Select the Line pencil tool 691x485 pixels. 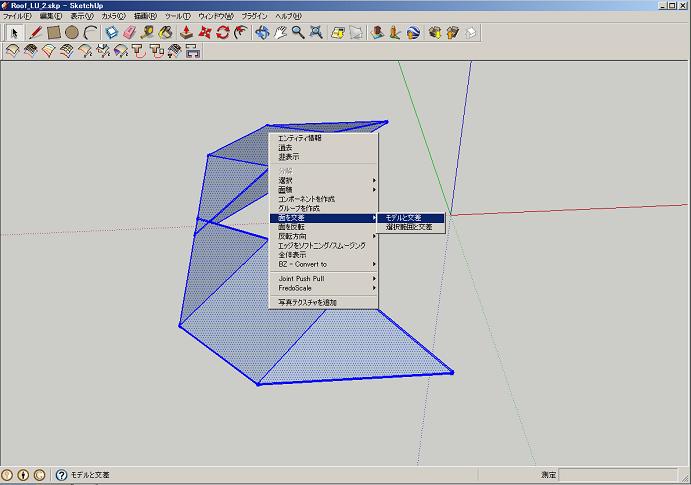35,32
